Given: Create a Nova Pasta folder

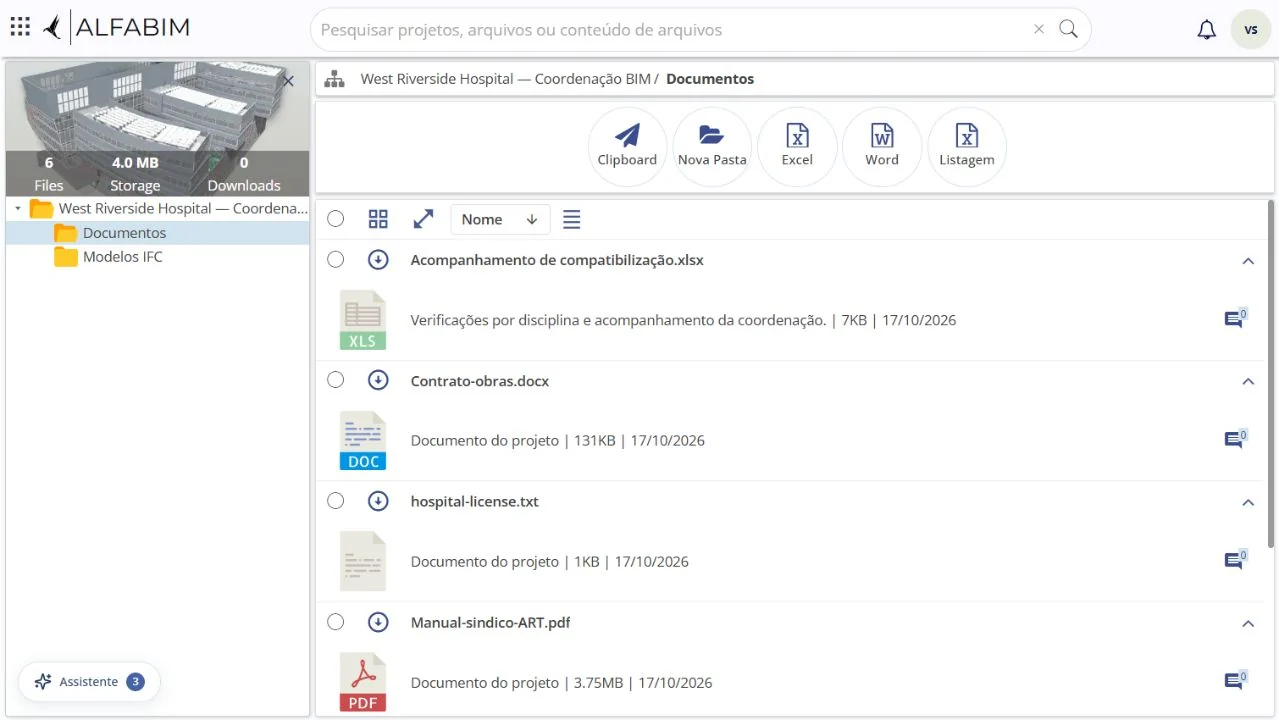Looking at the screenshot, I should [x=712, y=147].
